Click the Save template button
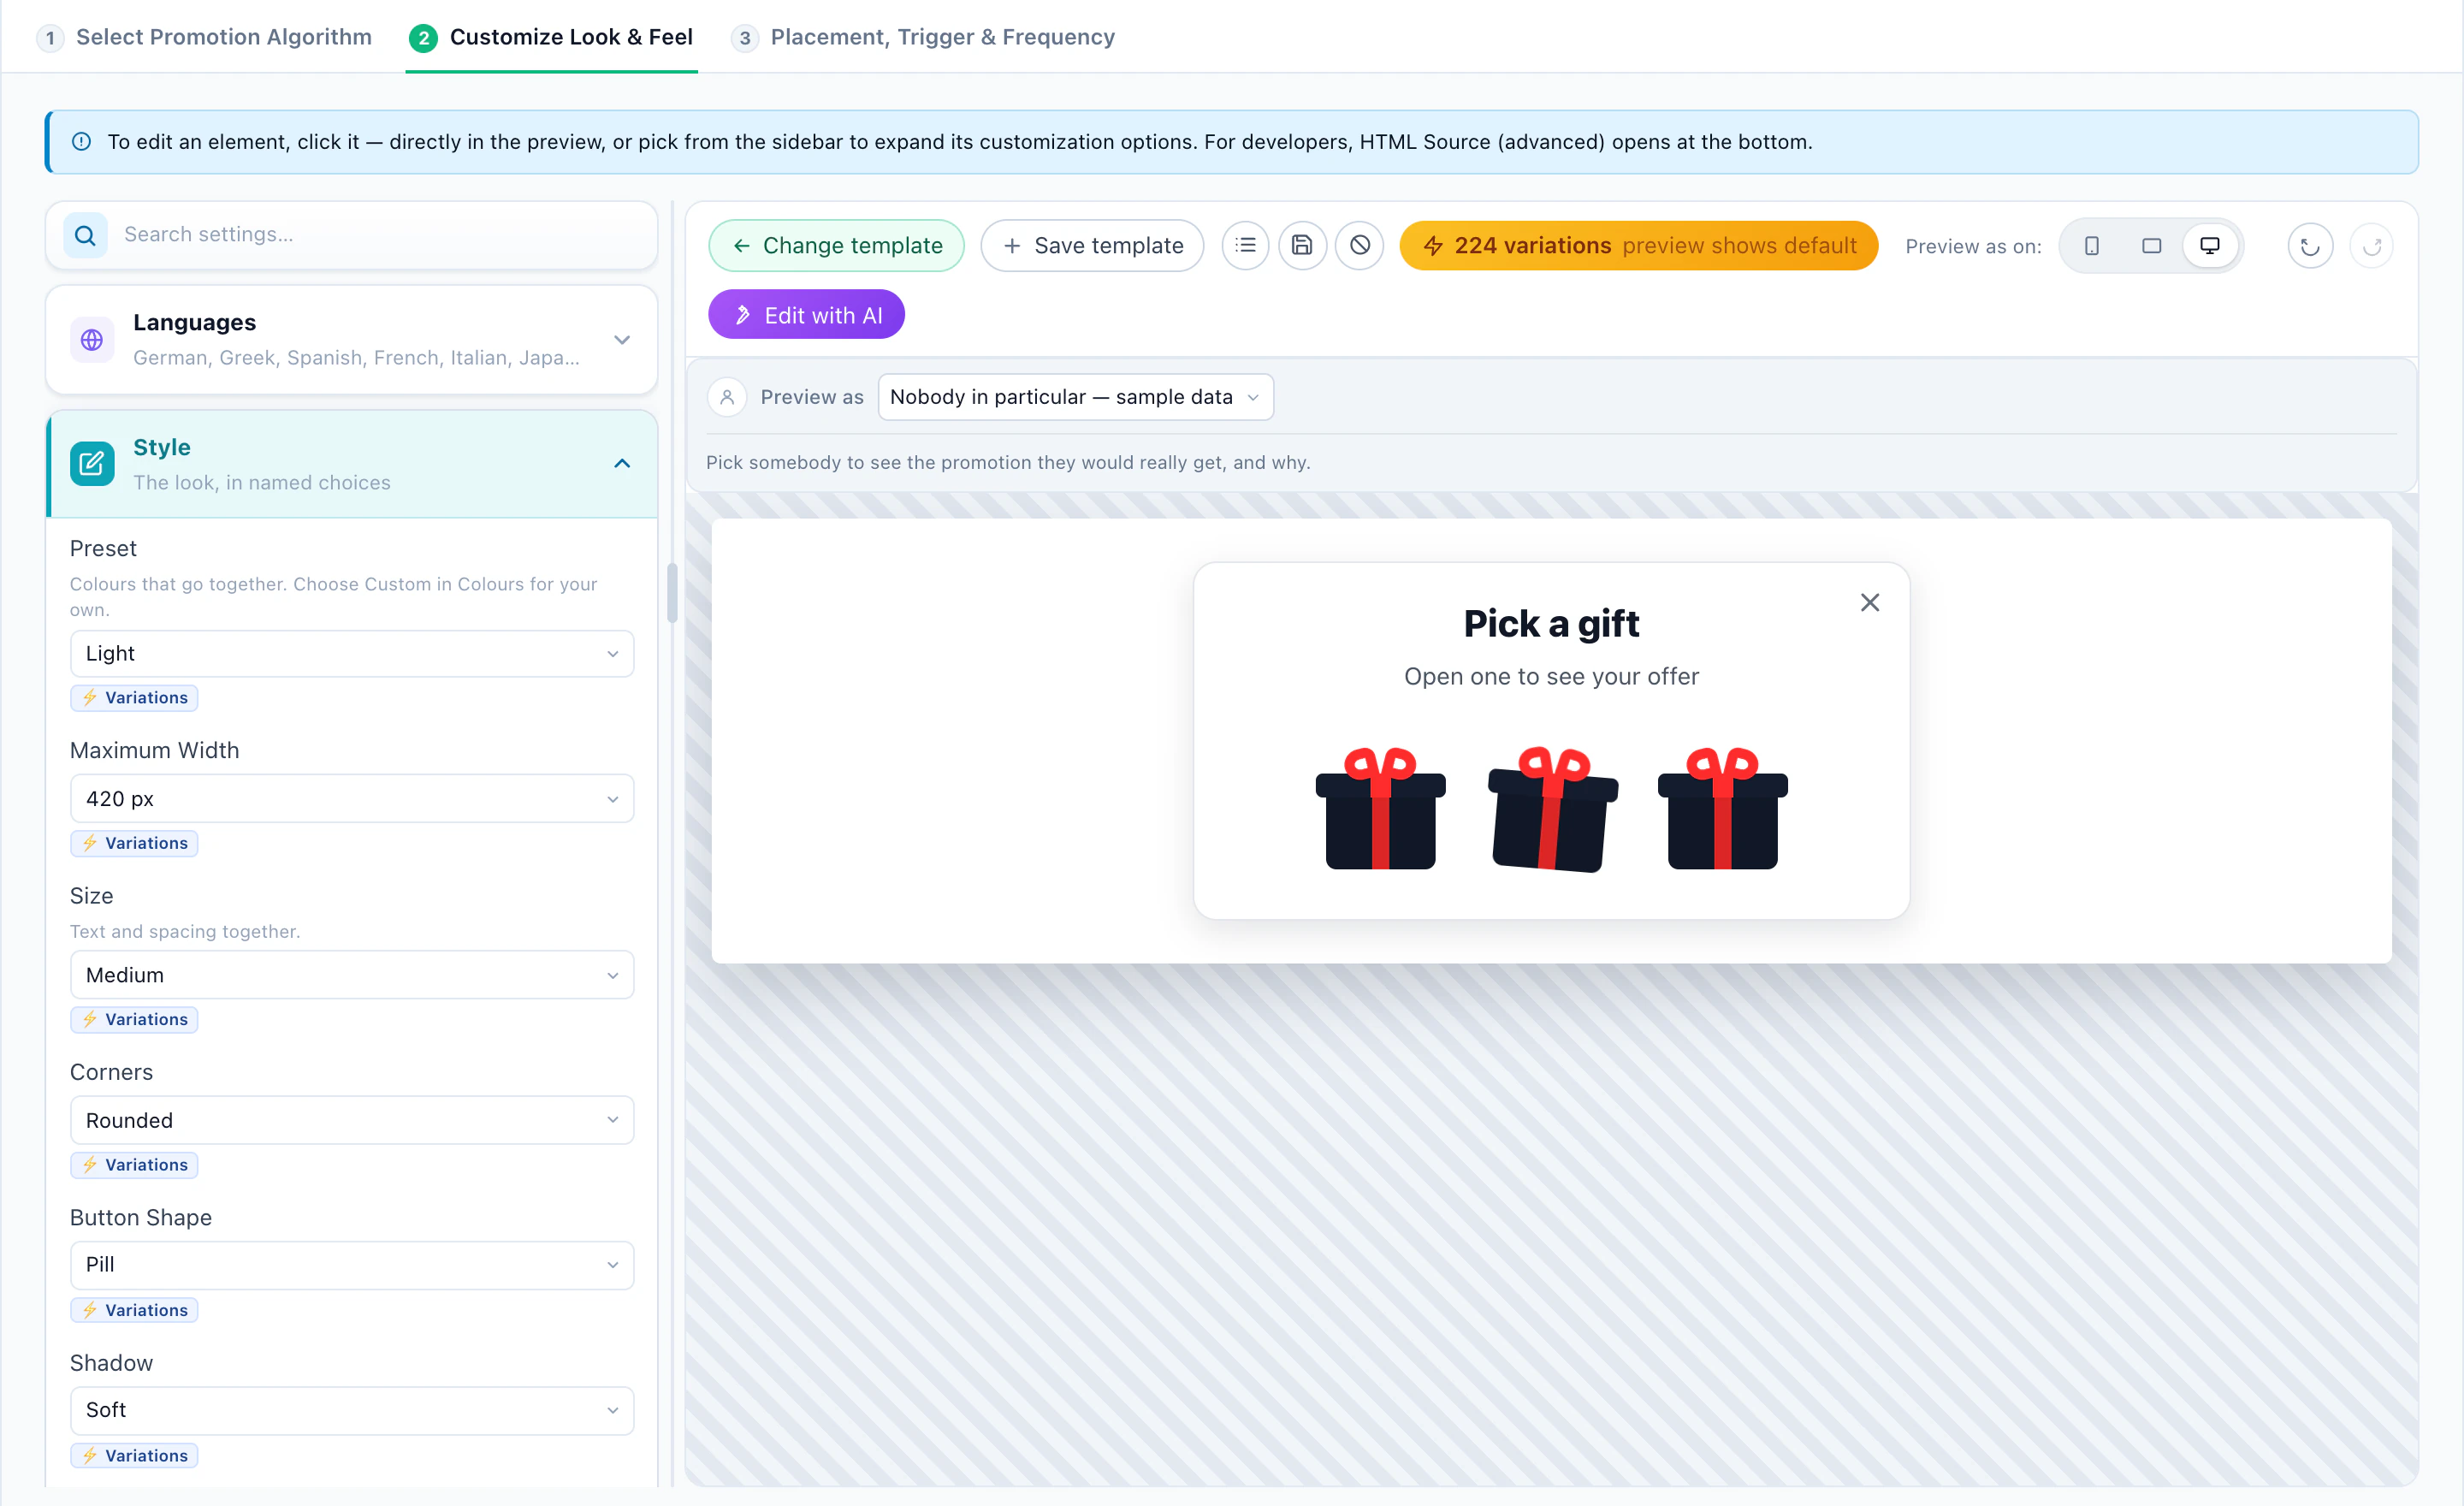Image resolution: width=2464 pixels, height=1506 pixels. (1092, 245)
